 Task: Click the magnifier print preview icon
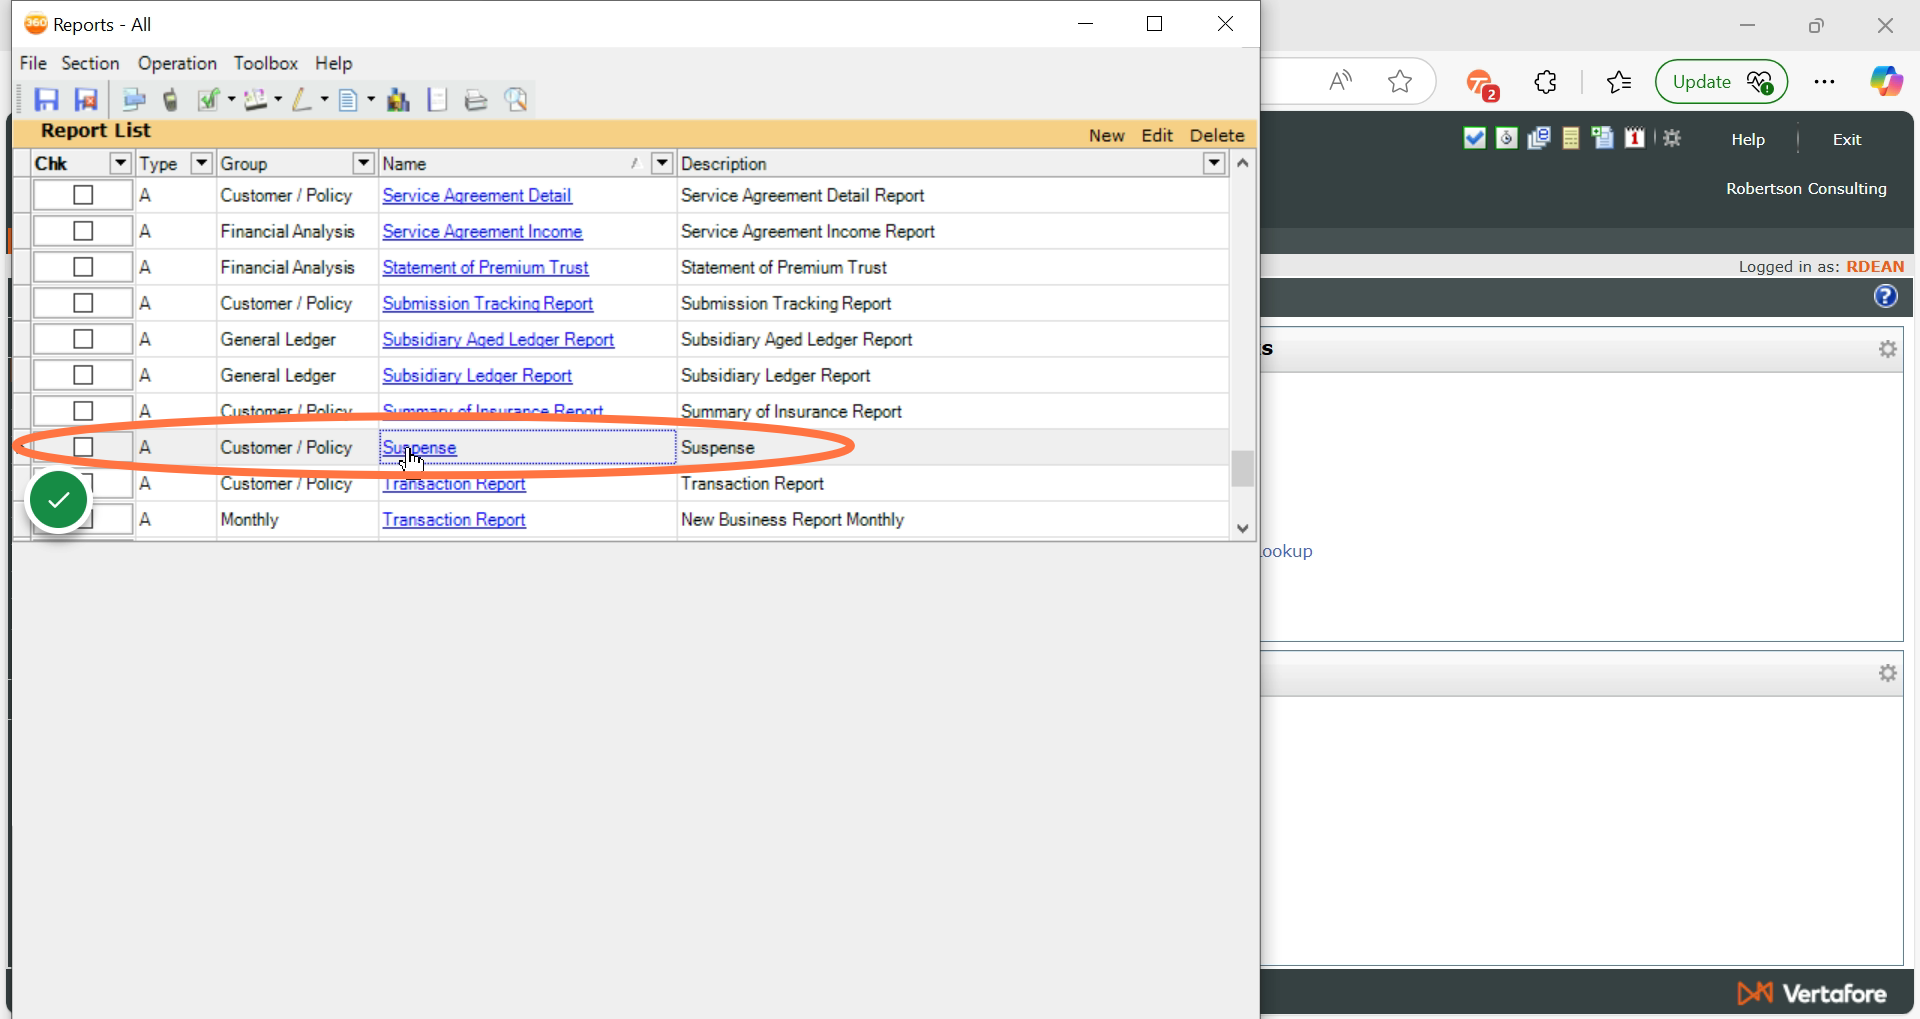coord(516,100)
